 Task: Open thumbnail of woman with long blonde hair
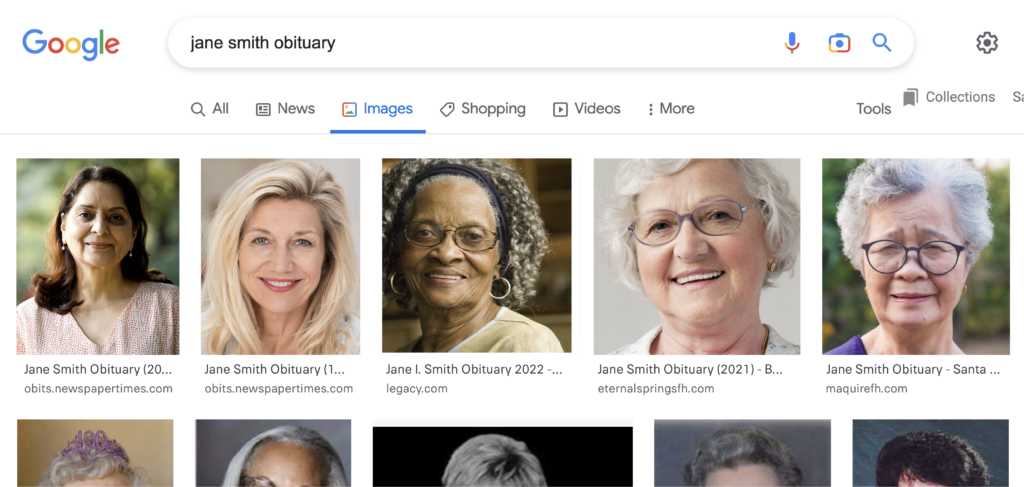280,257
